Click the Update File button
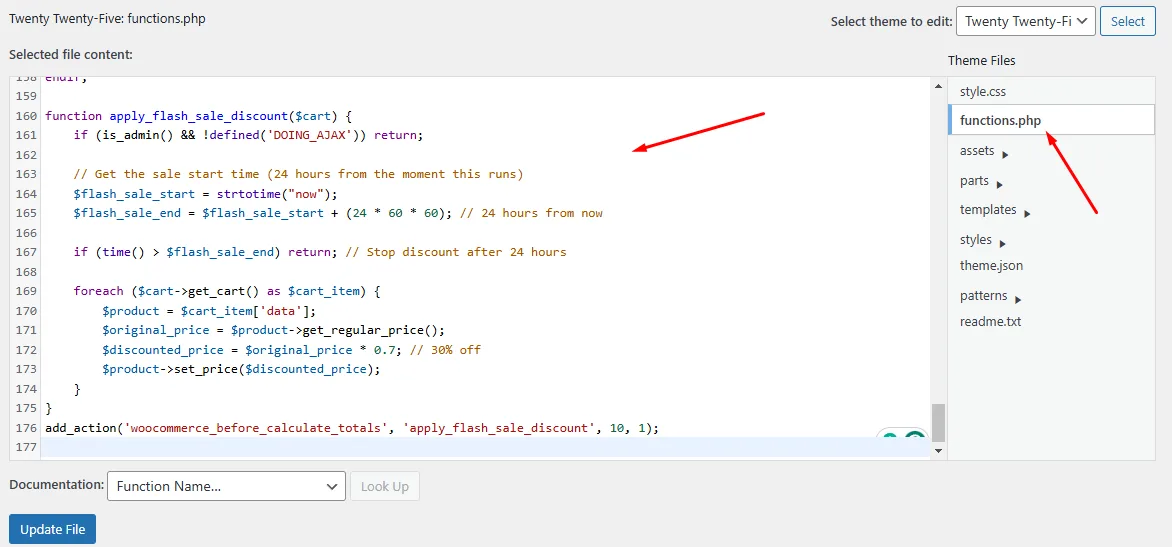 (x=52, y=530)
